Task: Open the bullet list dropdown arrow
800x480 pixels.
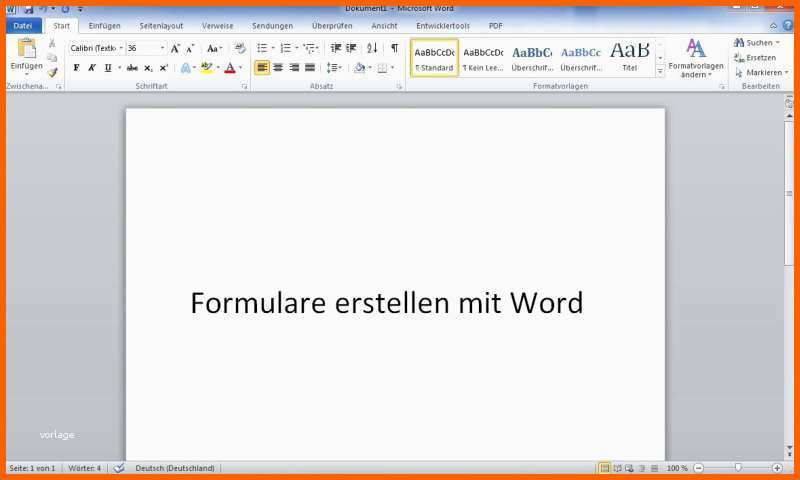Action: click(x=273, y=48)
